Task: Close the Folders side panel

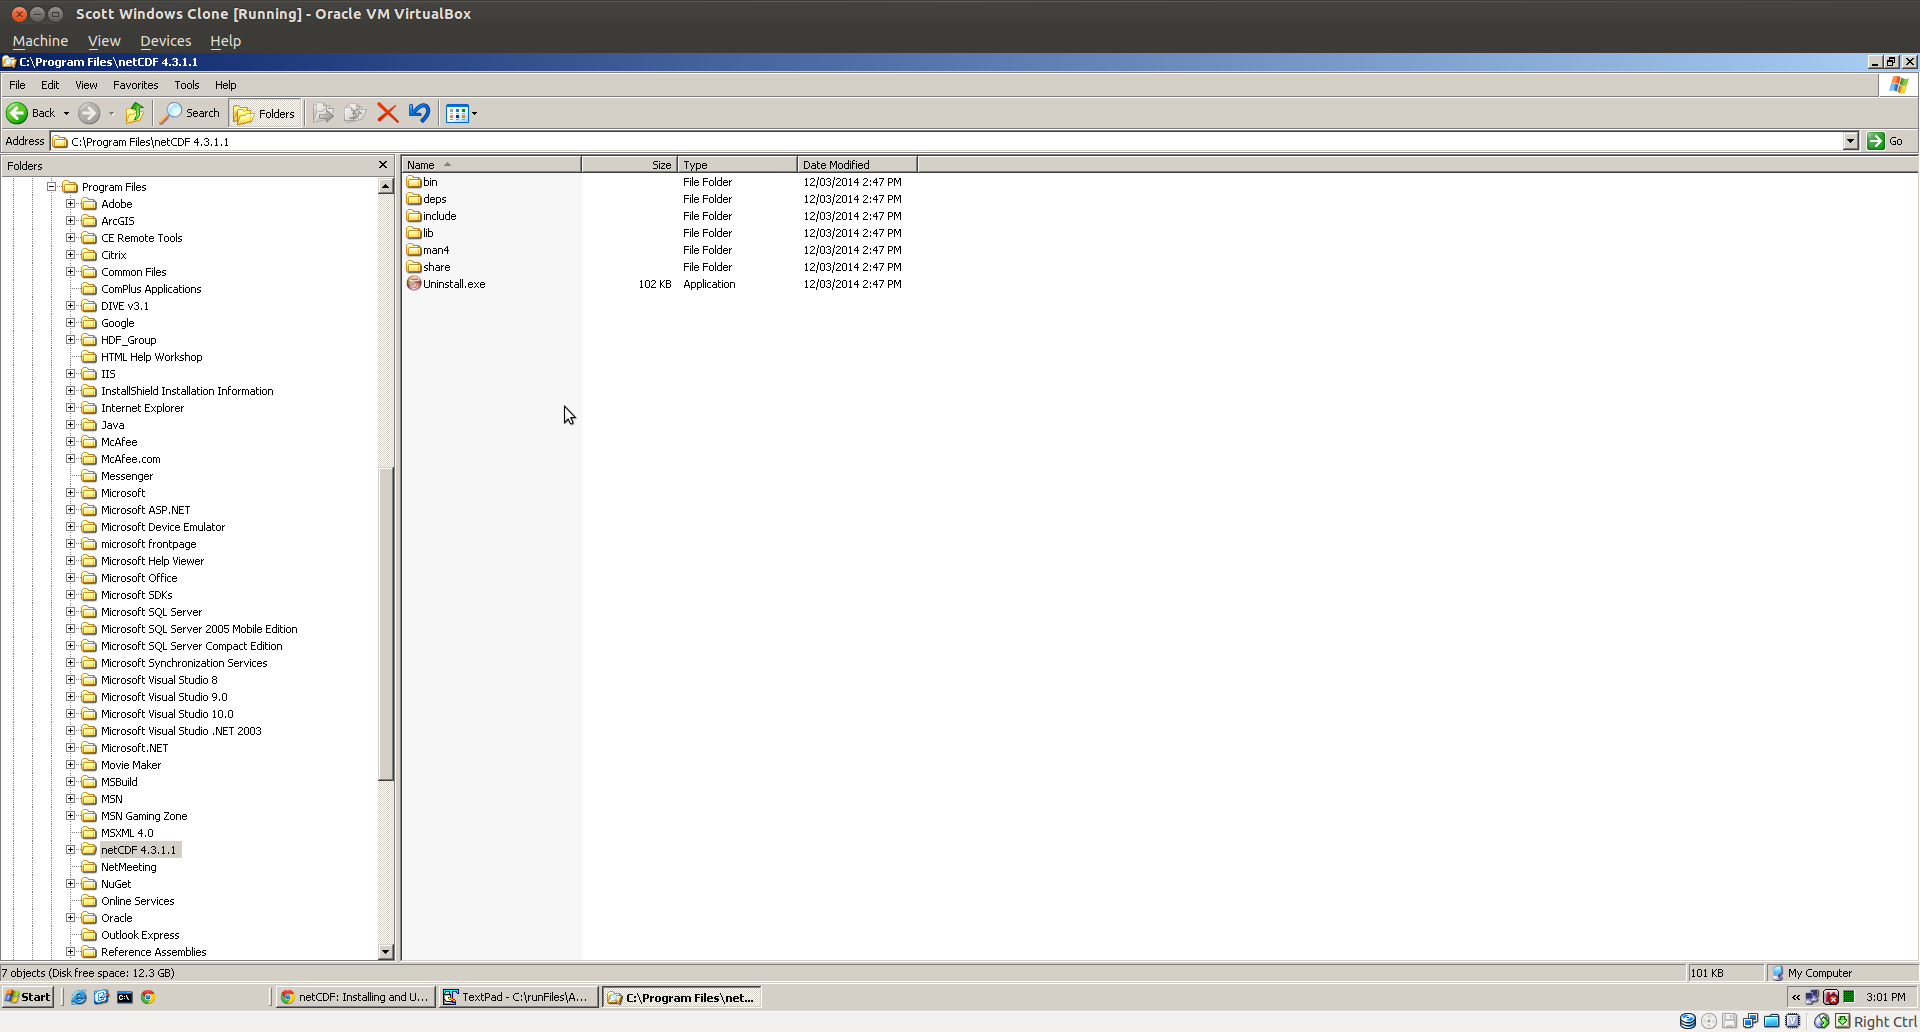Action: pyautogui.click(x=382, y=165)
